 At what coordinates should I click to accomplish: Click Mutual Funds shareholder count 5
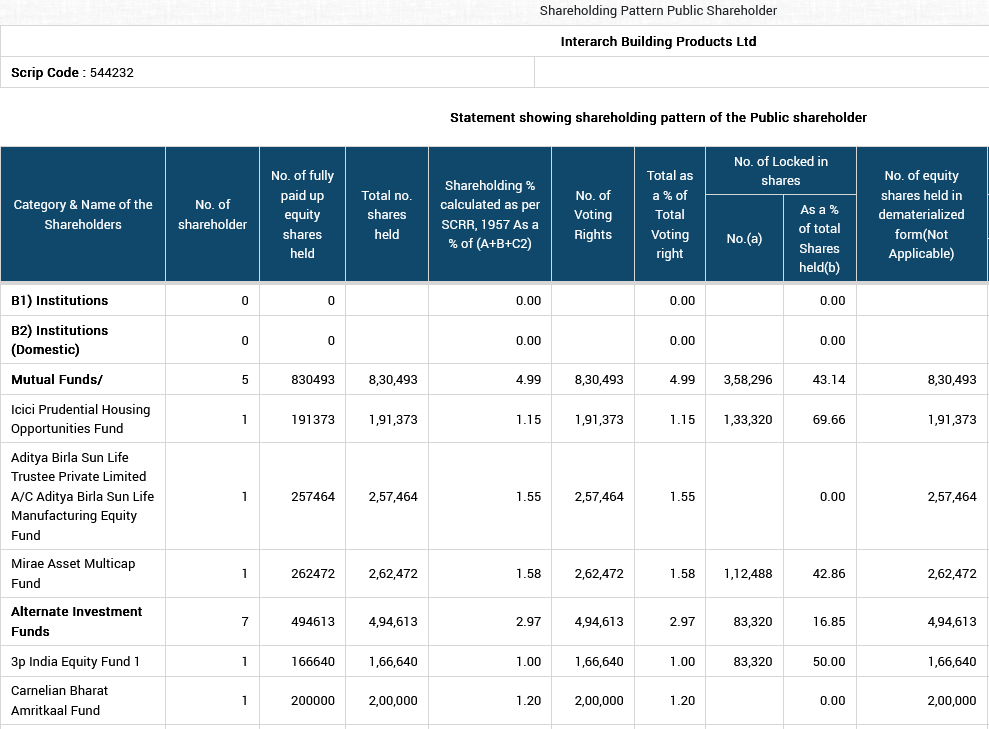pyautogui.click(x=245, y=380)
